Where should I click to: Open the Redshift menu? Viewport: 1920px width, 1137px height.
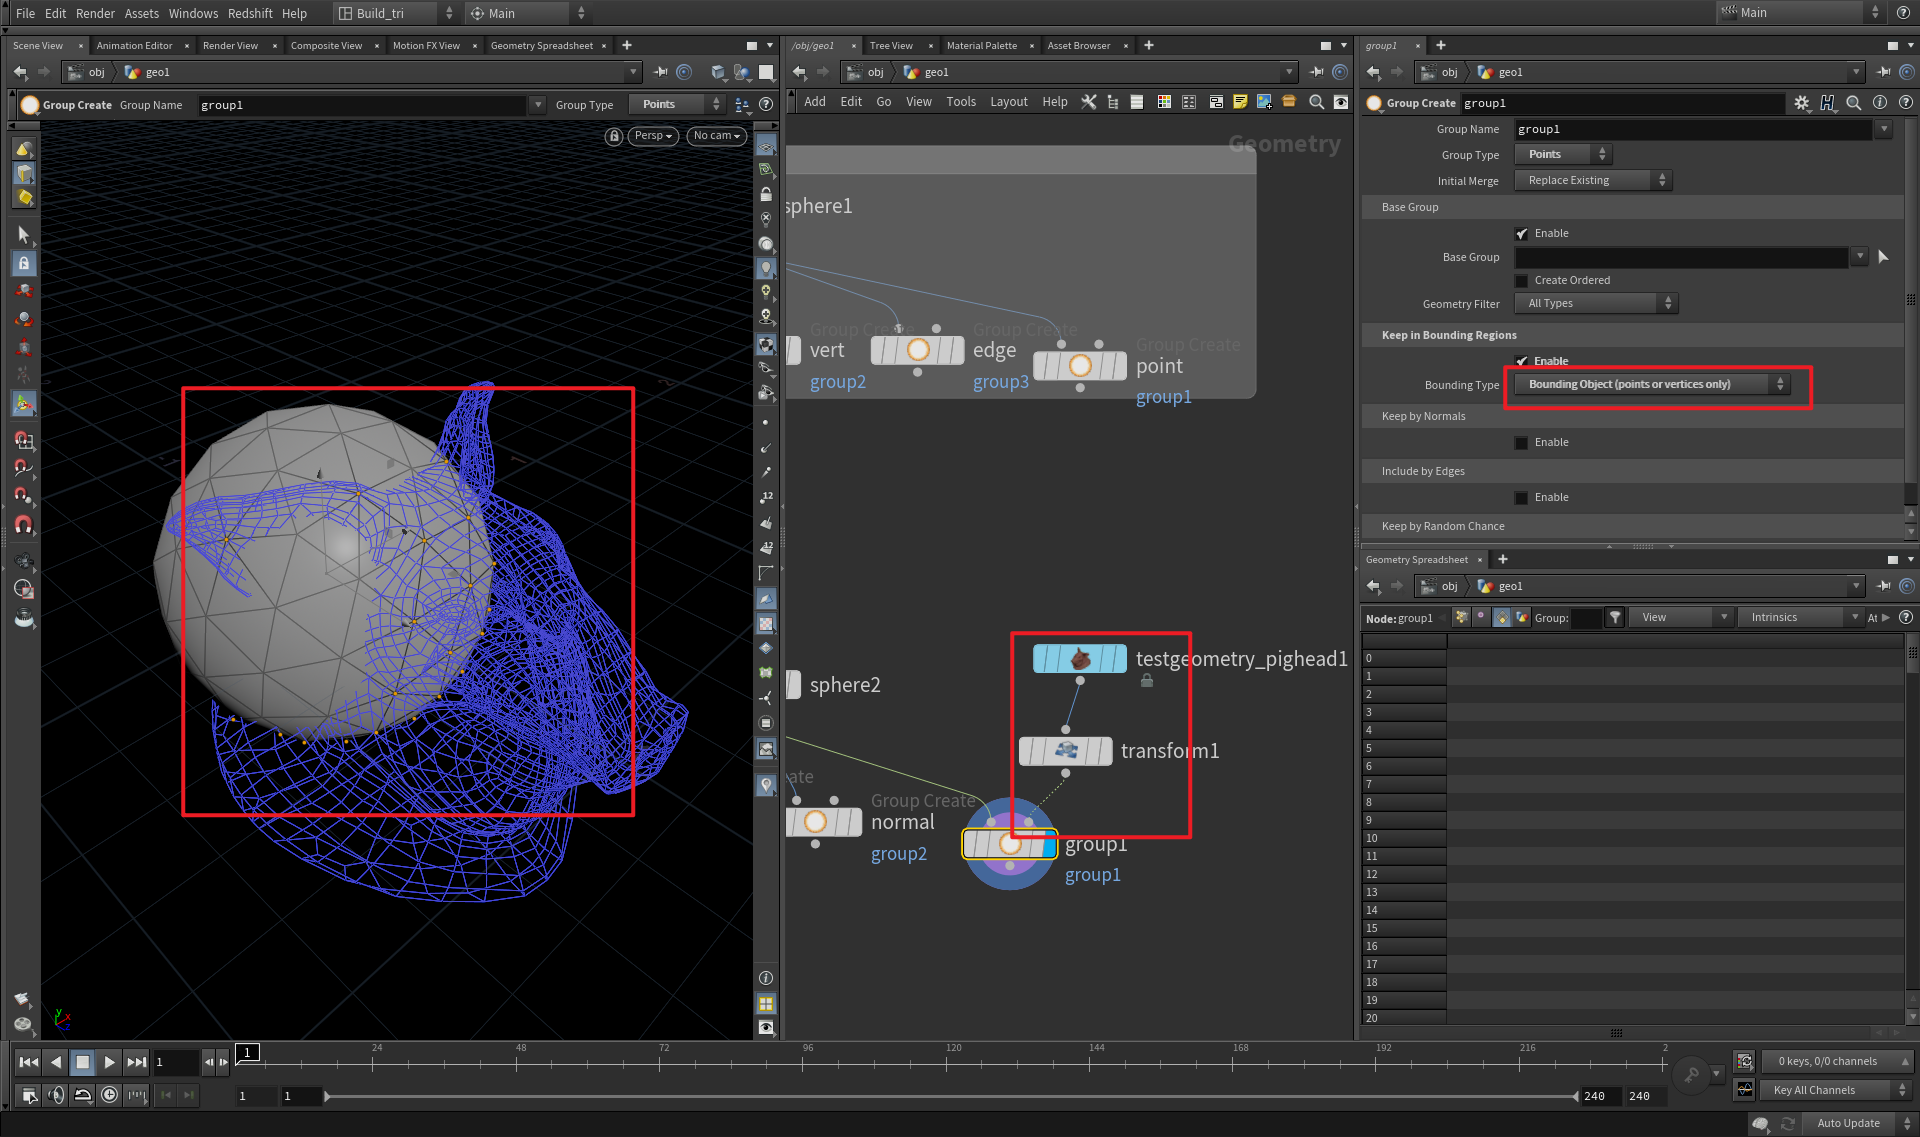click(x=250, y=13)
